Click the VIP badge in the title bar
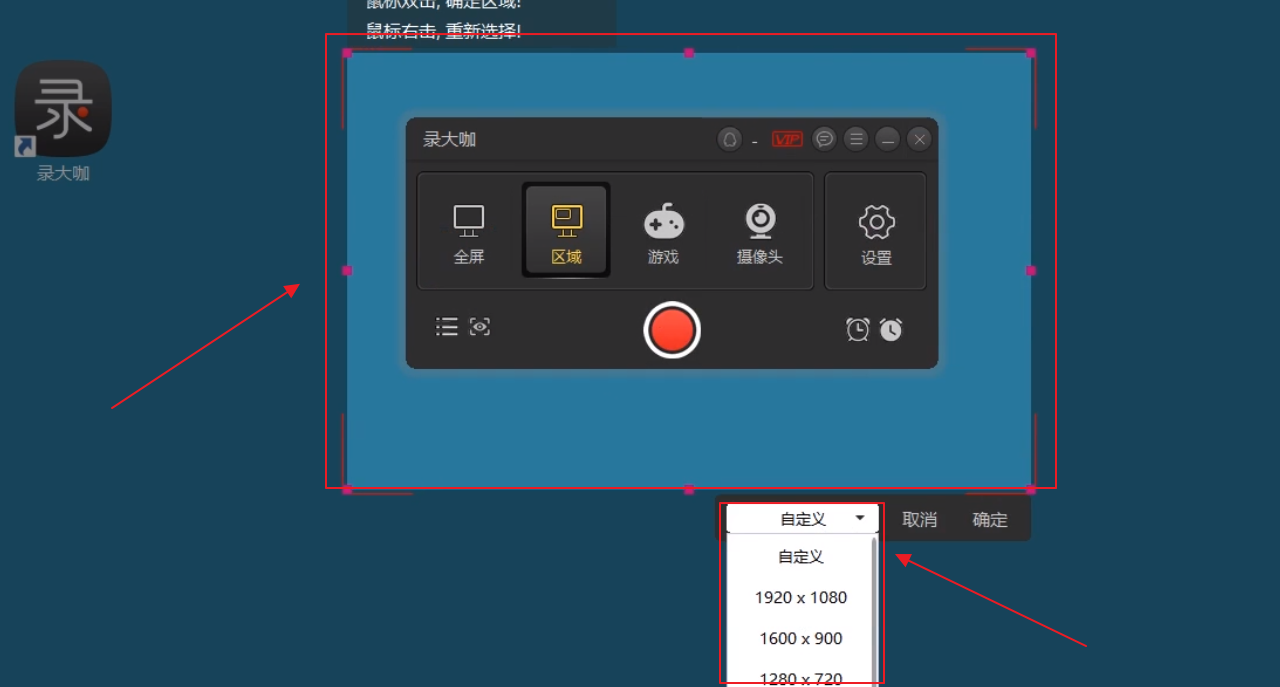Image resolution: width=1280 pixels, height=687 pixels. point(787,139)
